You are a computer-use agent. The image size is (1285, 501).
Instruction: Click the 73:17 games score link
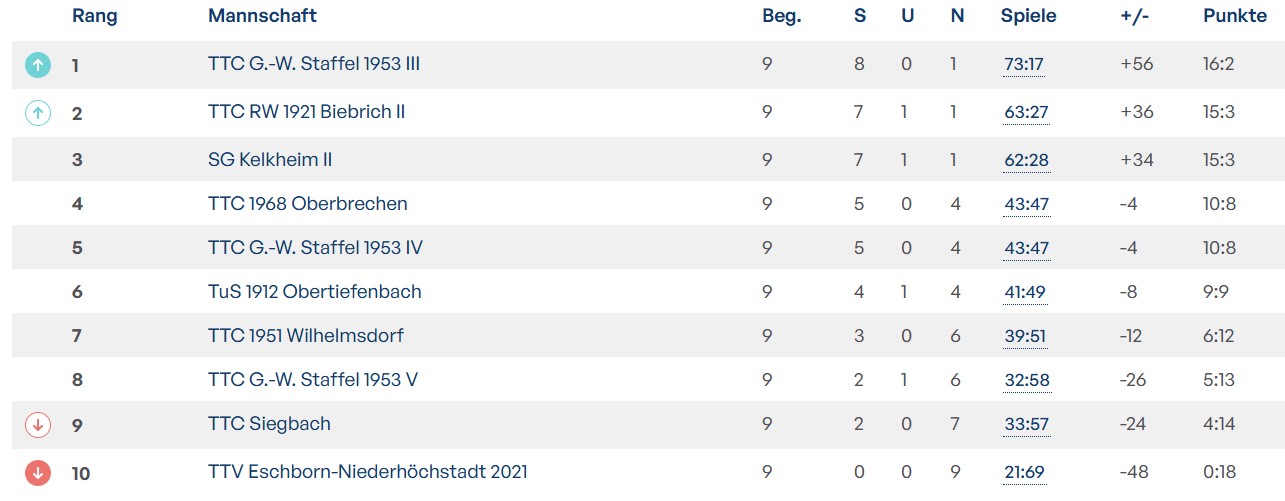coord(1024,65)
